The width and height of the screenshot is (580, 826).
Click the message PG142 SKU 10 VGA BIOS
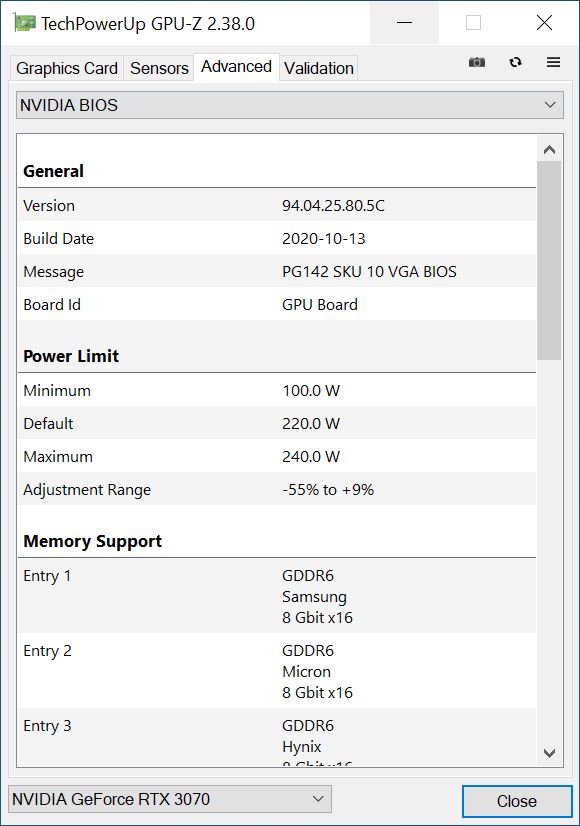tap(369, 272)
